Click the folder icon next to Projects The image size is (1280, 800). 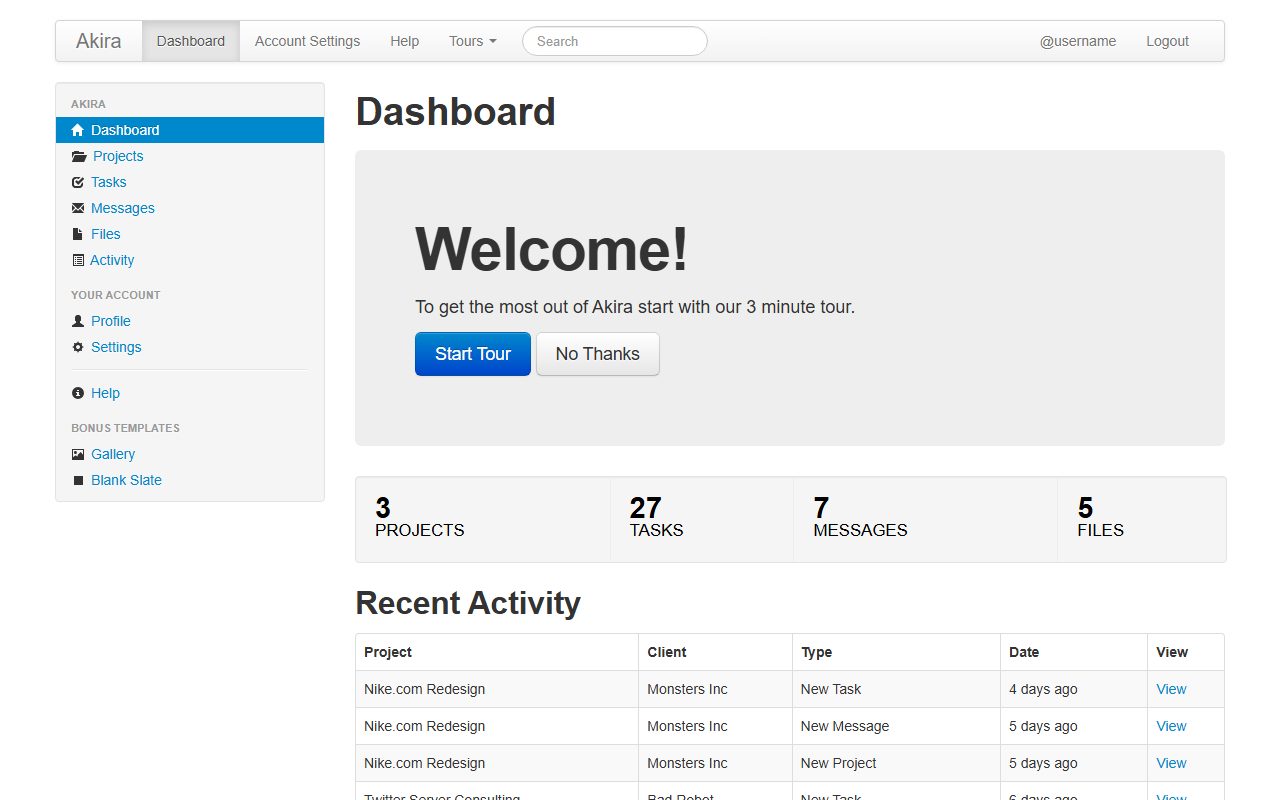coord(79,156)
